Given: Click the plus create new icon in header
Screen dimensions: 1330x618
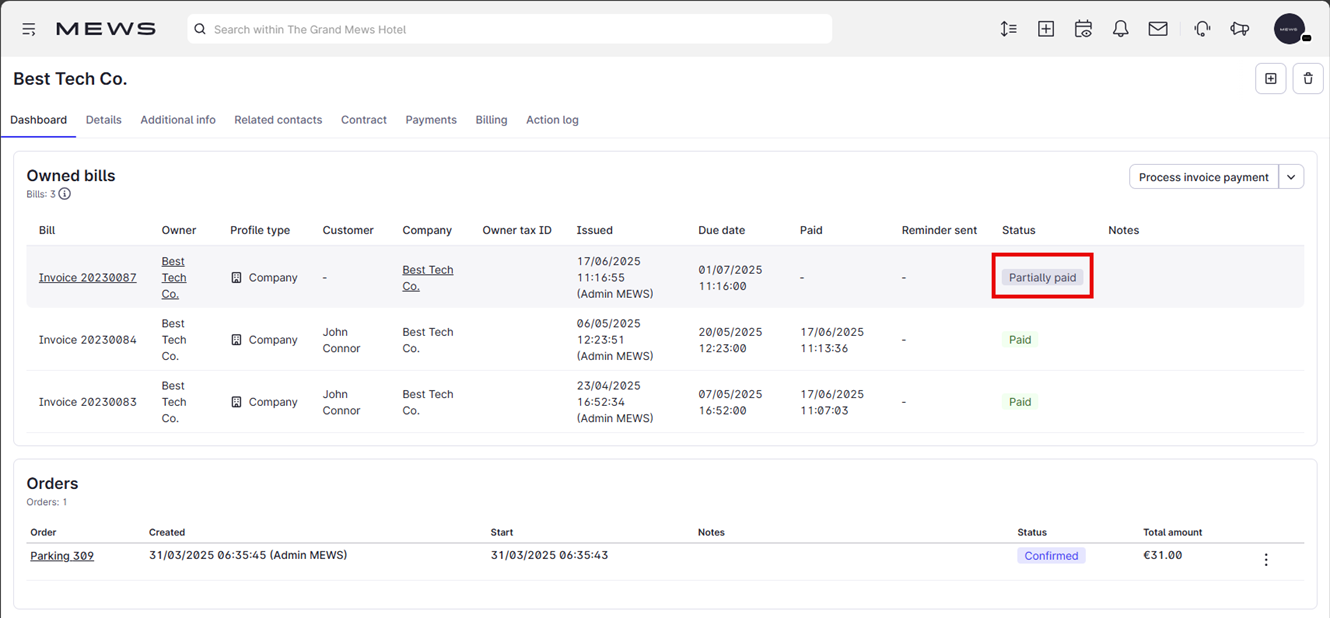Looking at the screenshot, I should pyautogui.click(x=1046, y=29).
